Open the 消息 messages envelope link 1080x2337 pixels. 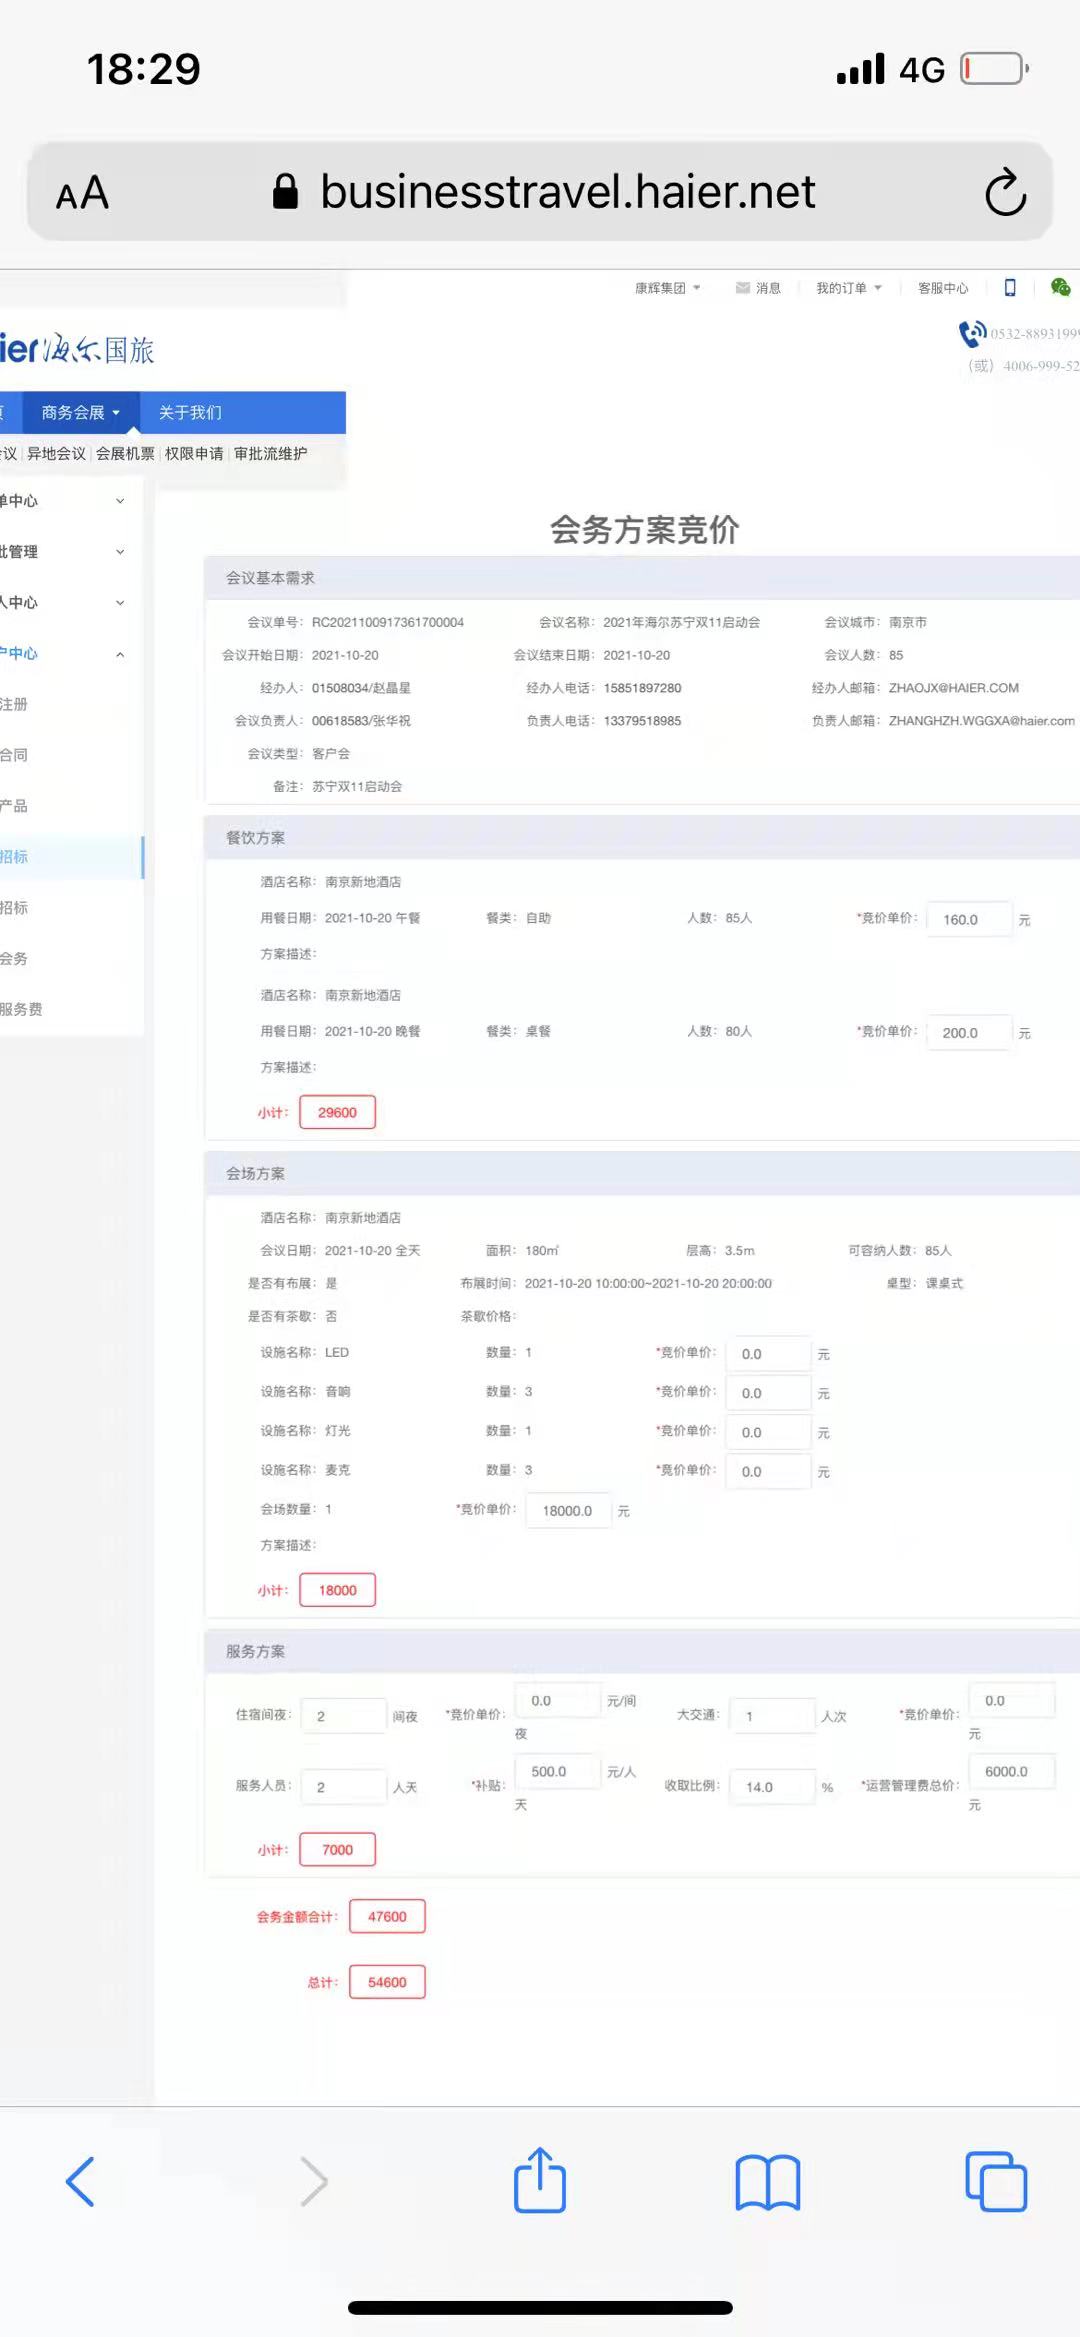[758, 288]
